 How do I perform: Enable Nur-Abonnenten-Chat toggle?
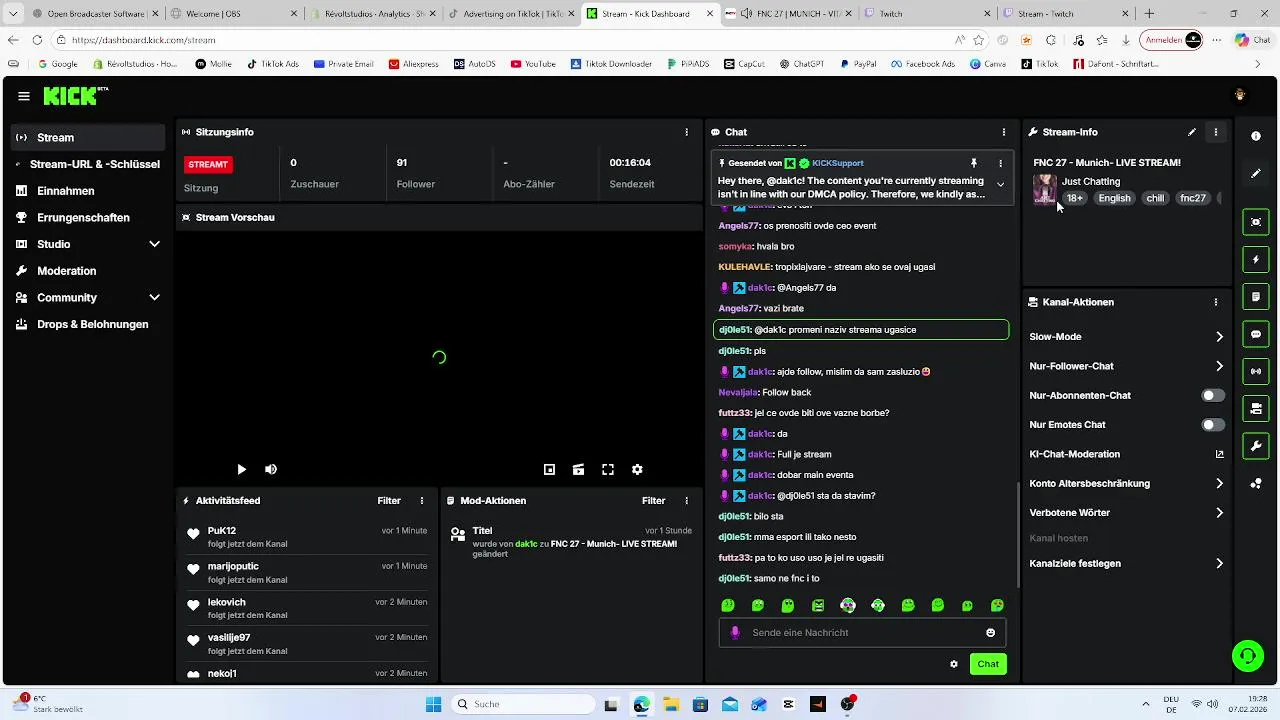click(x=1212, y=396)
